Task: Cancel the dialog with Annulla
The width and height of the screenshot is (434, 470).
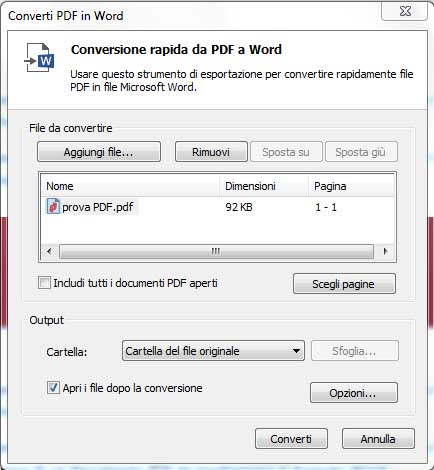Action: 378,439
